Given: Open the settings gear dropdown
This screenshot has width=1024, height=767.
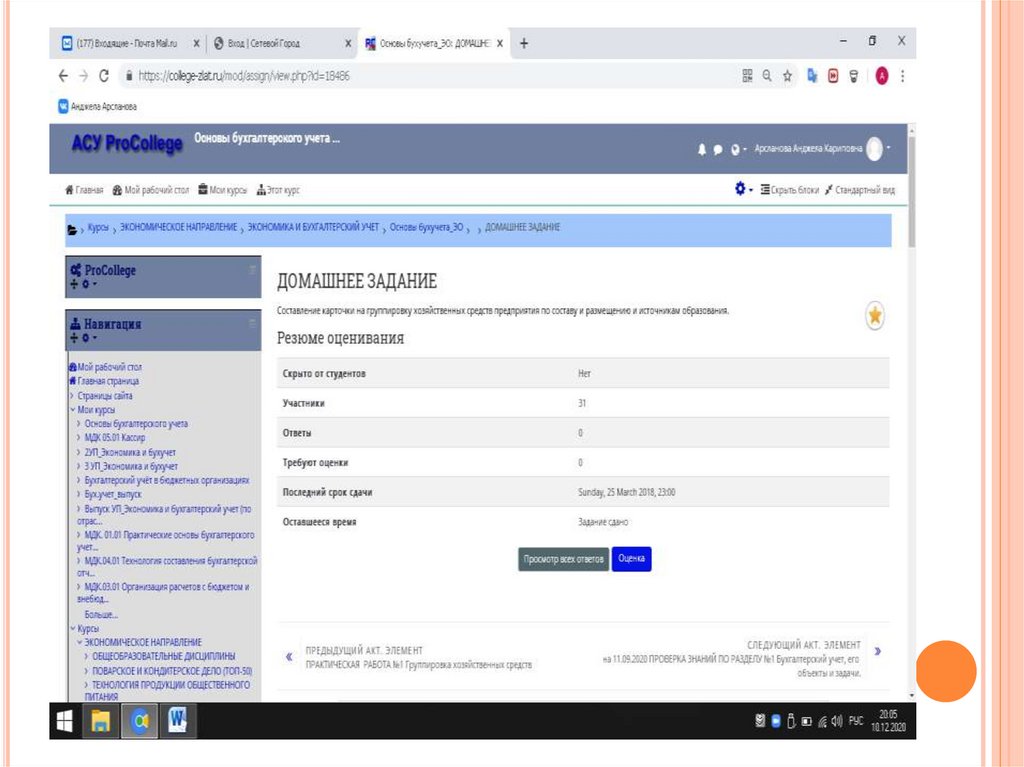Looking at the screenshot, I should (x=744, y=189).
